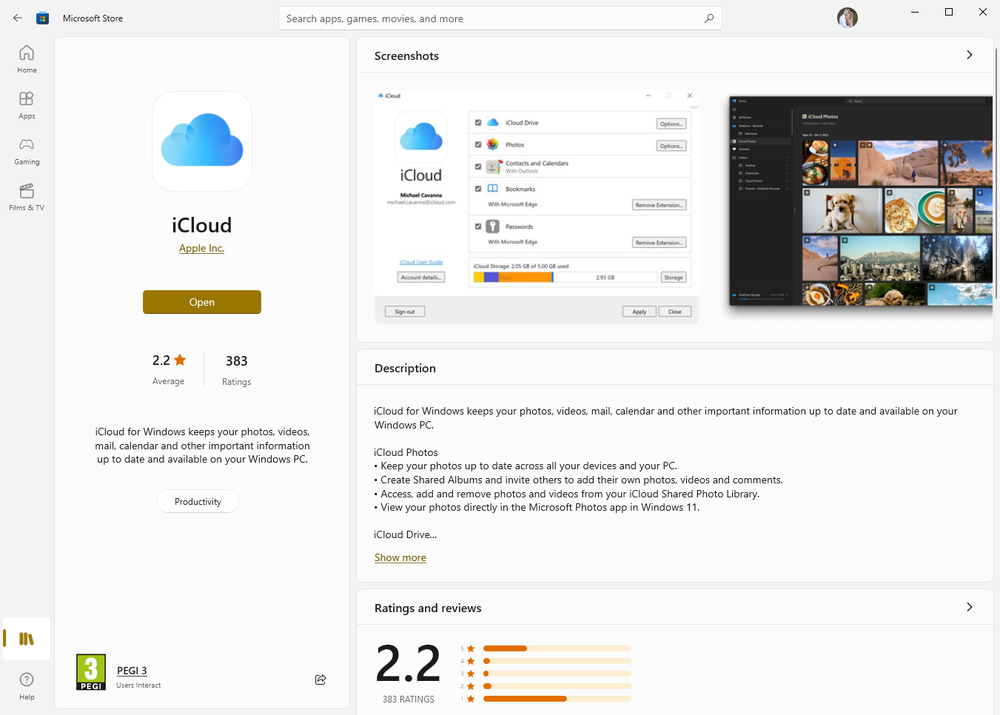Click the search magnifier icon
Viewport: 1000px width, 715px height.
click(709, 18)
